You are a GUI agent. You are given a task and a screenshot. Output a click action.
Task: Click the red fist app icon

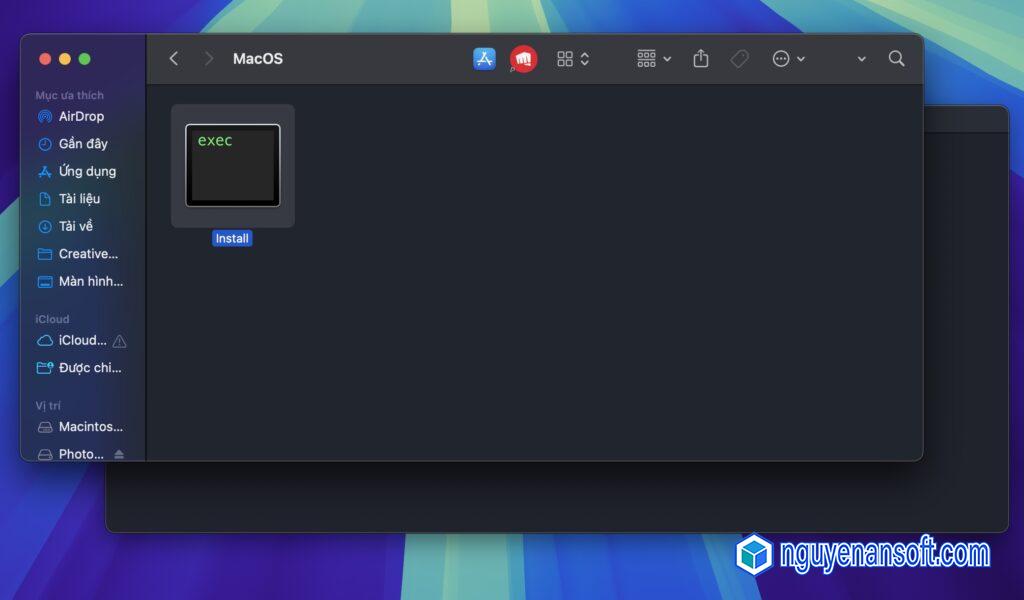click(x=523, y=59)
